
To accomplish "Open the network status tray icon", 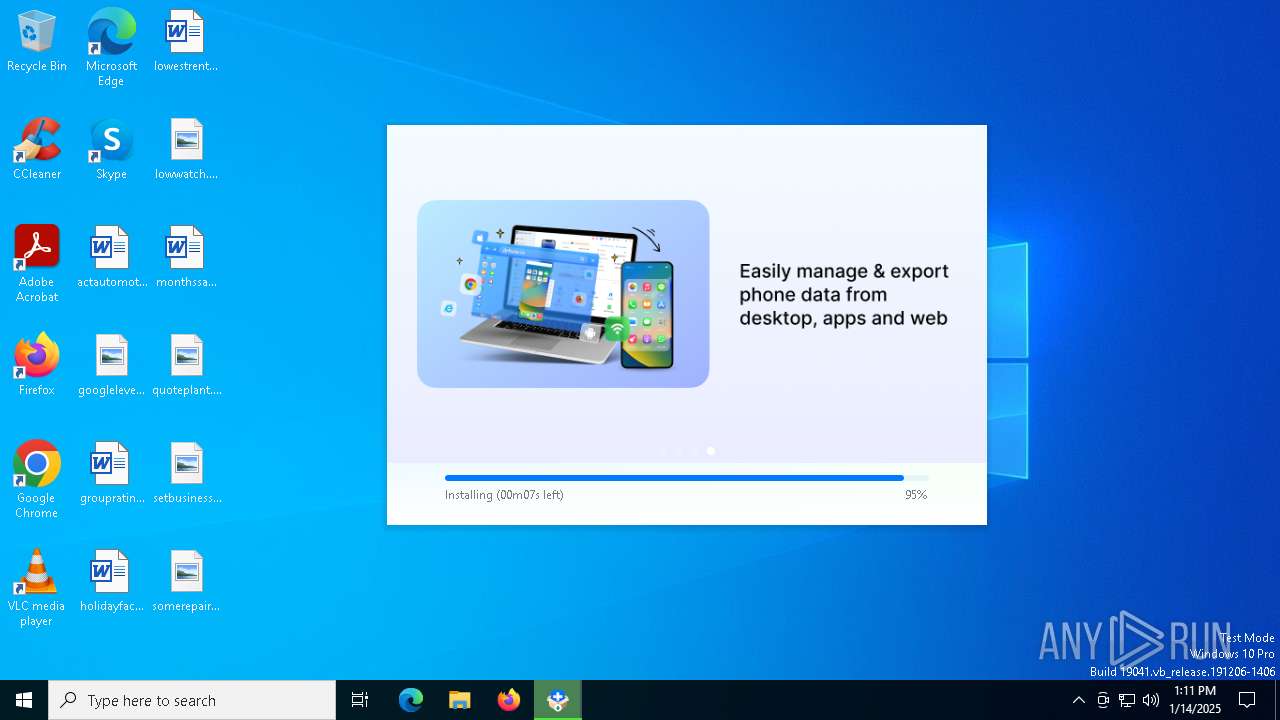I will click(x=1127, y=700).
